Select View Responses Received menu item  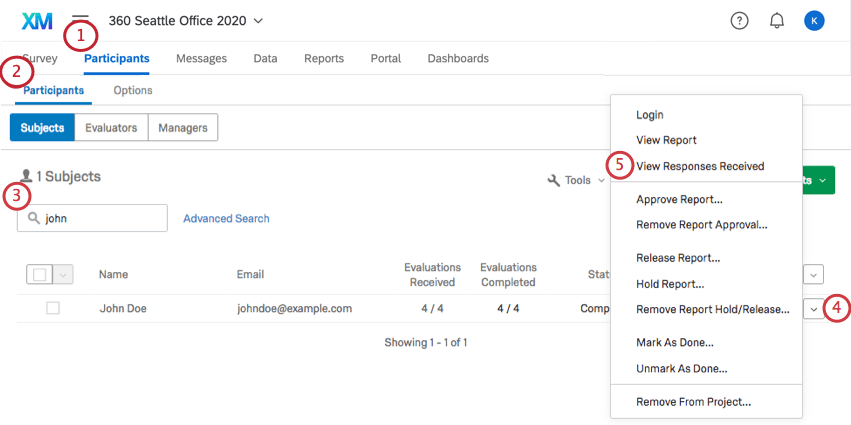tap(700, 166)
